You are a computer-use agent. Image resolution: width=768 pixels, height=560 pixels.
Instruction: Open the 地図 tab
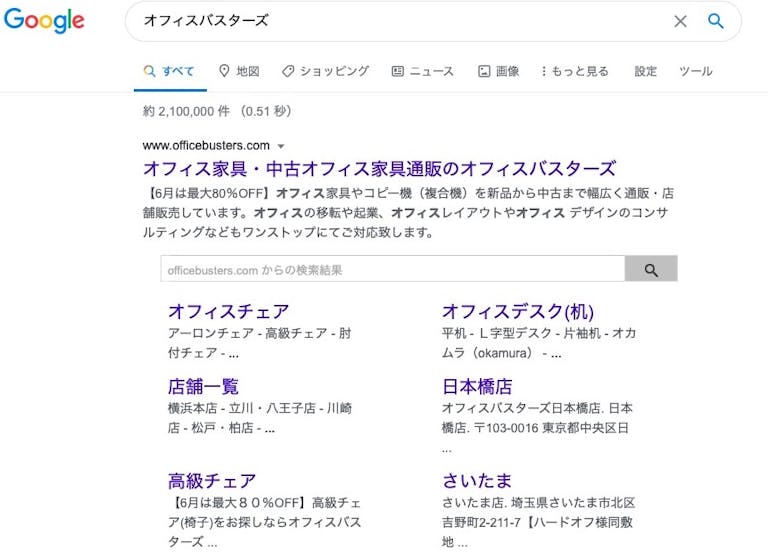239,71
